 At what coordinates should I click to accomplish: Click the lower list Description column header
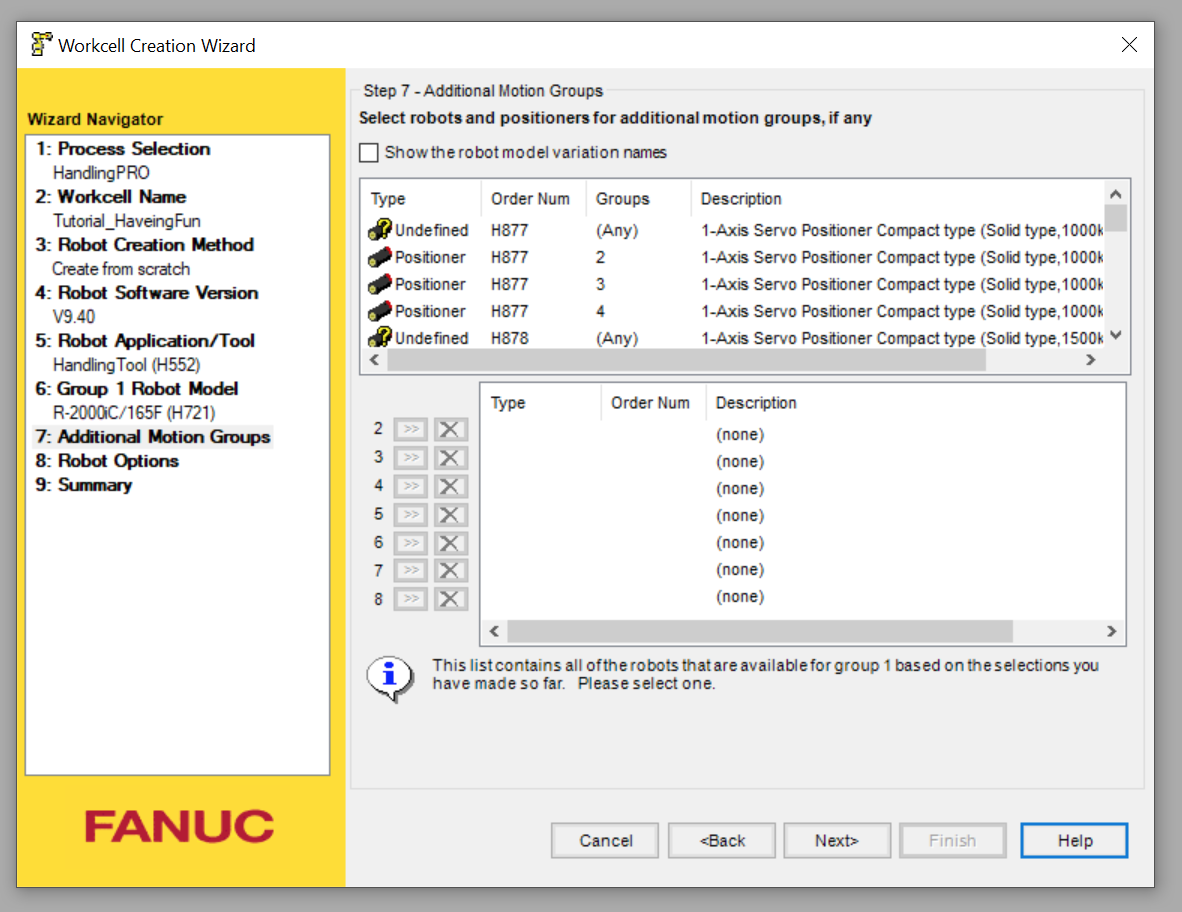pos(915,403)
